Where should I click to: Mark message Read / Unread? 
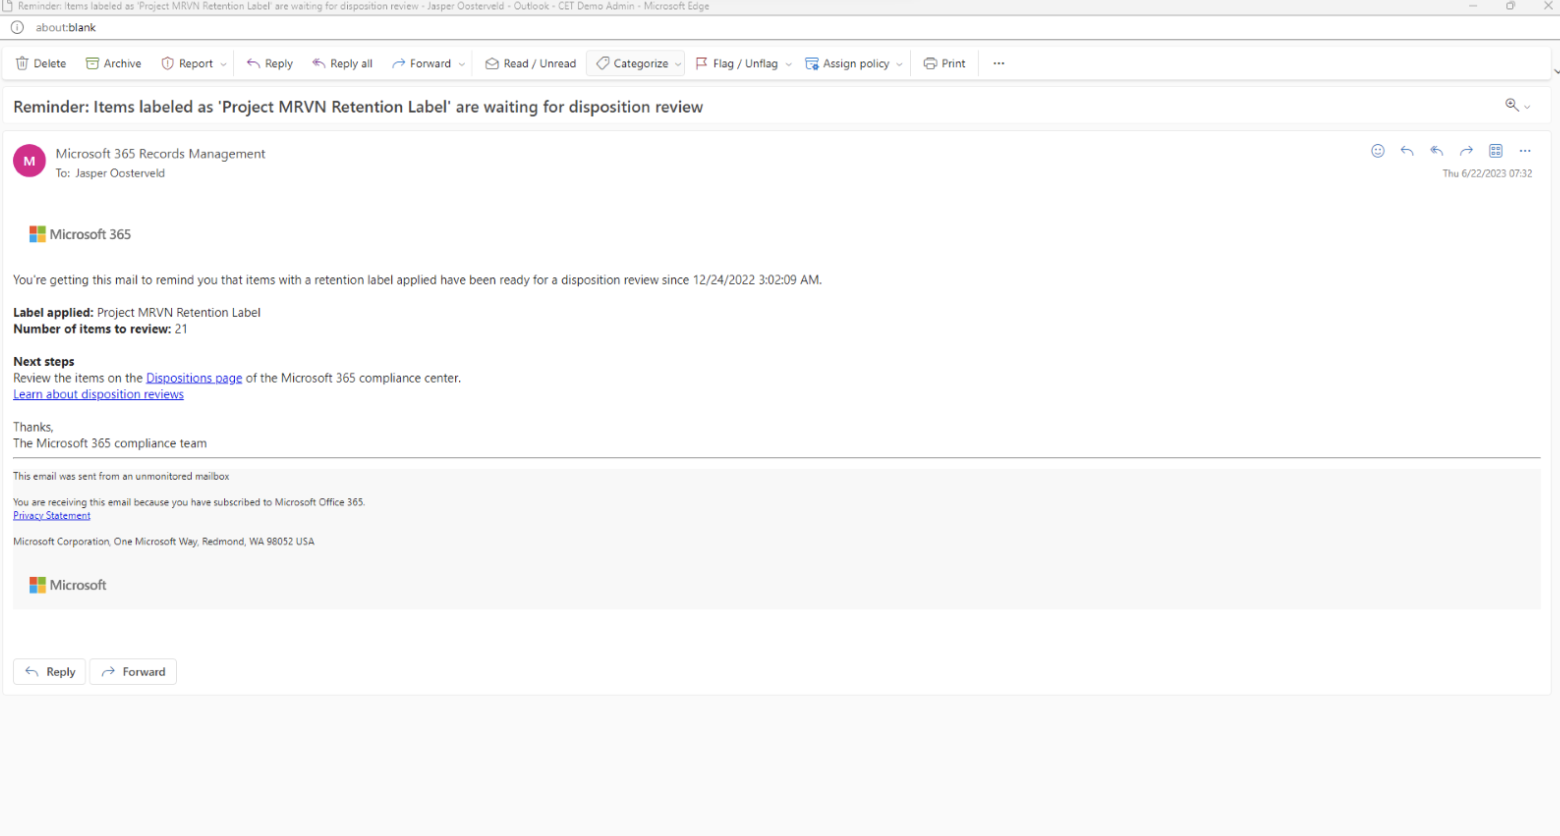530,63
